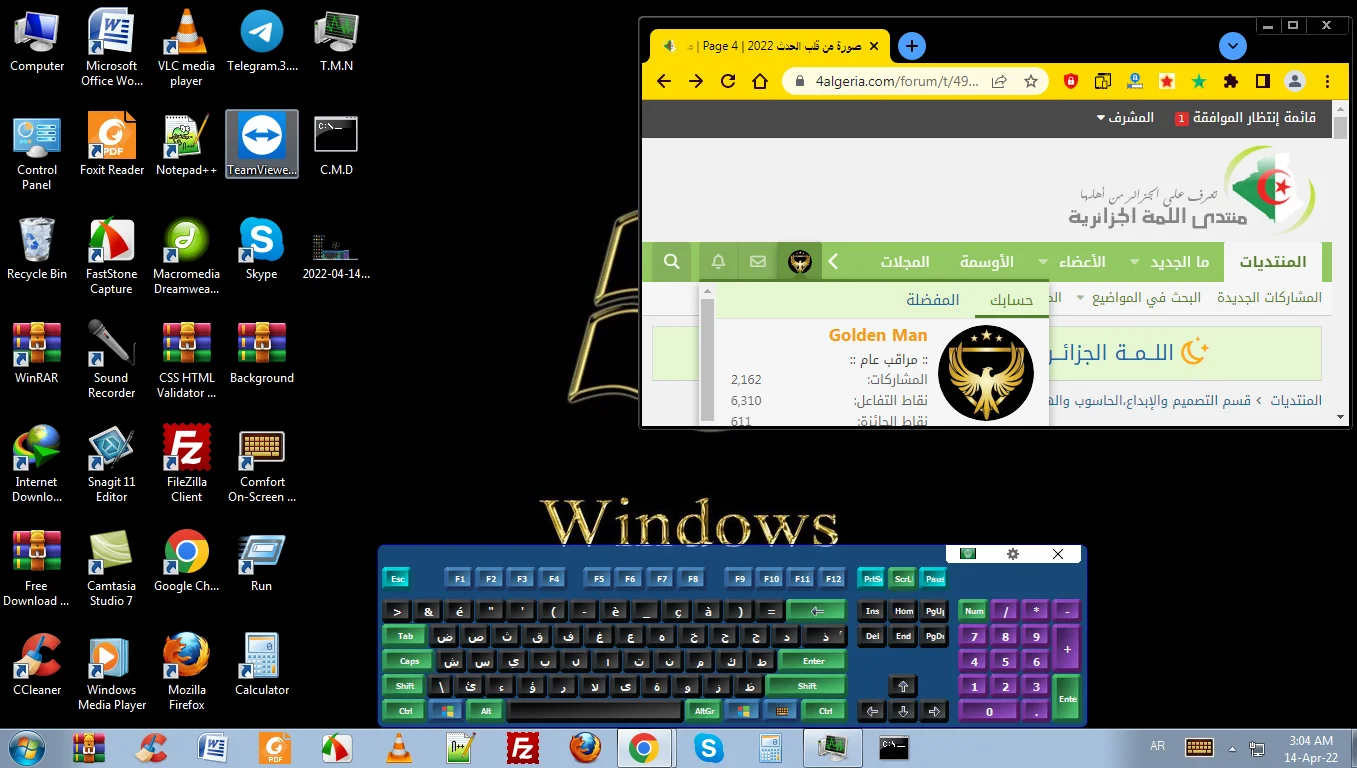
Task: Open Chrome tab search dropdown arrow
Action: (1232, 46)
